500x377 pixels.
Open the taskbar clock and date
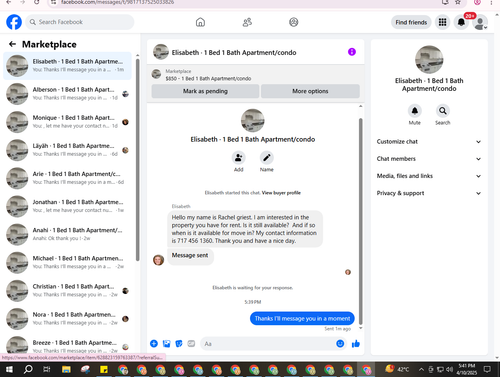tap(467, 369)
